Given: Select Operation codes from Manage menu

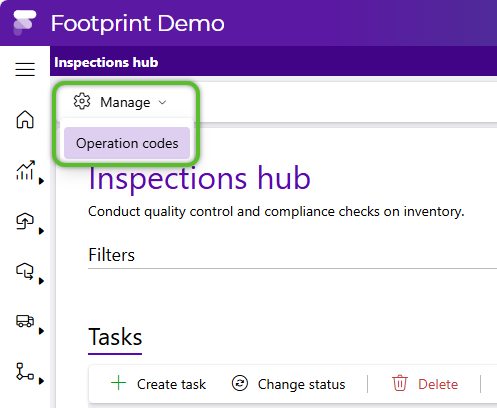Looking at the screenshot, I should [x=127, y=143].
